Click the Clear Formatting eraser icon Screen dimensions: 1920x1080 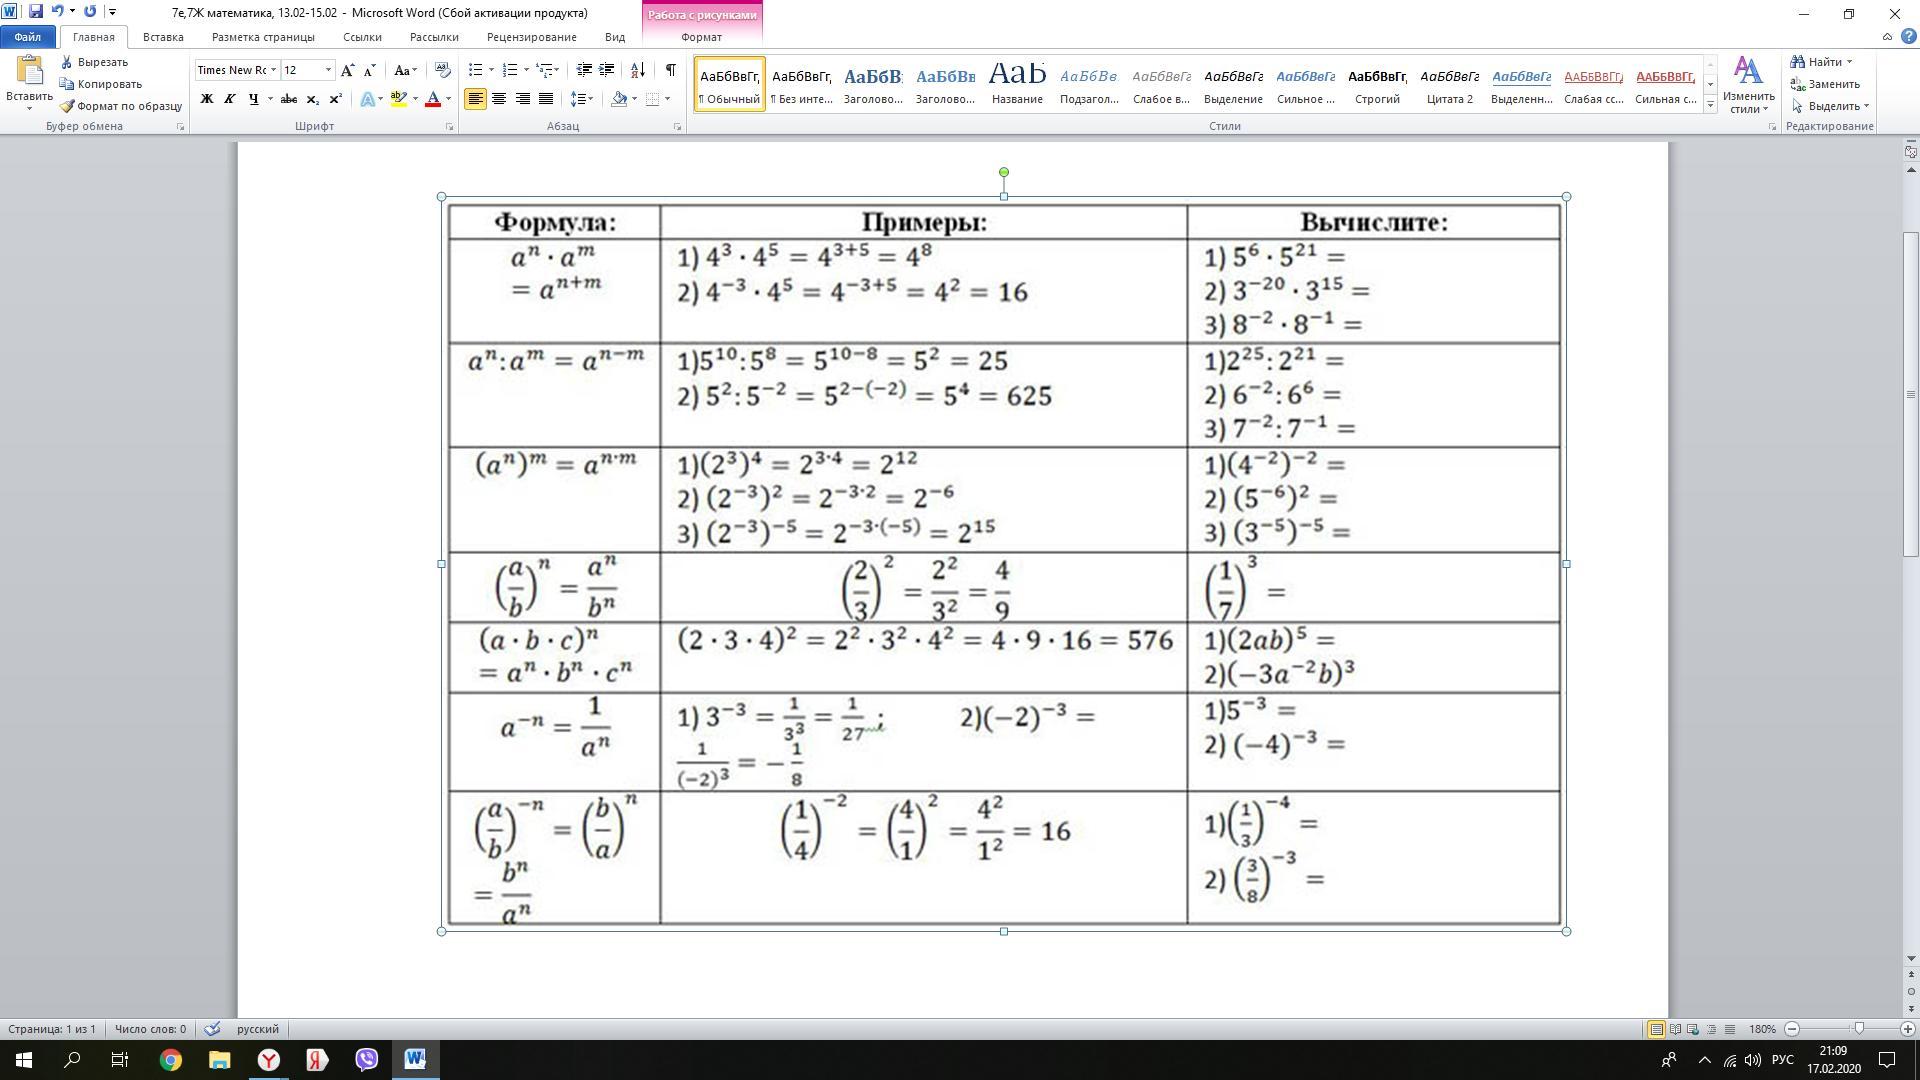pyautogui.click(x=443, y=70)
